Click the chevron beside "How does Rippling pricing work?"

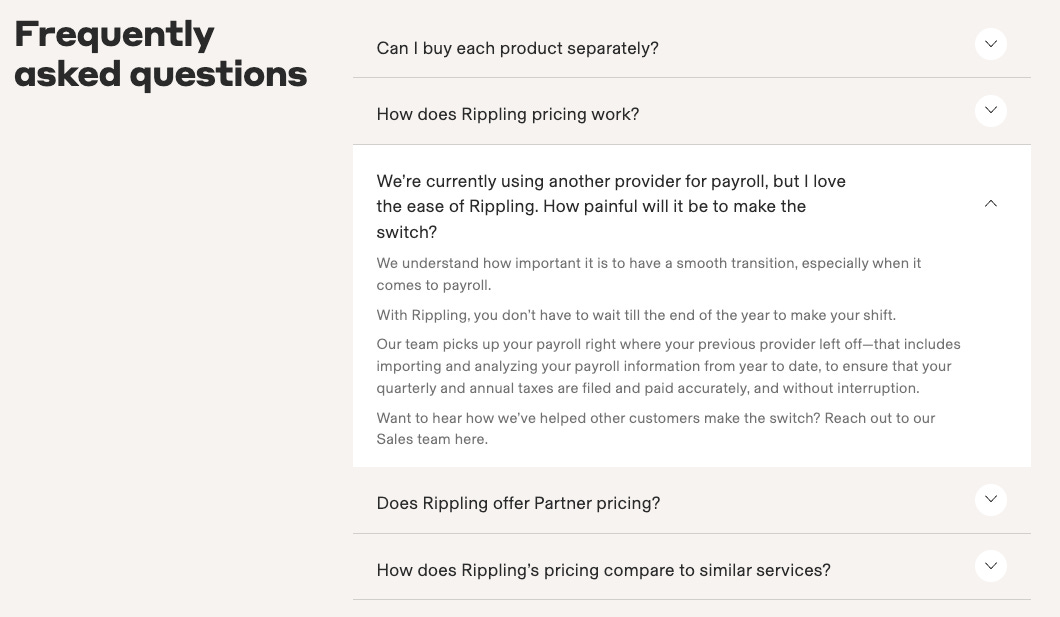pyautogui.click(x=990, y=110)
